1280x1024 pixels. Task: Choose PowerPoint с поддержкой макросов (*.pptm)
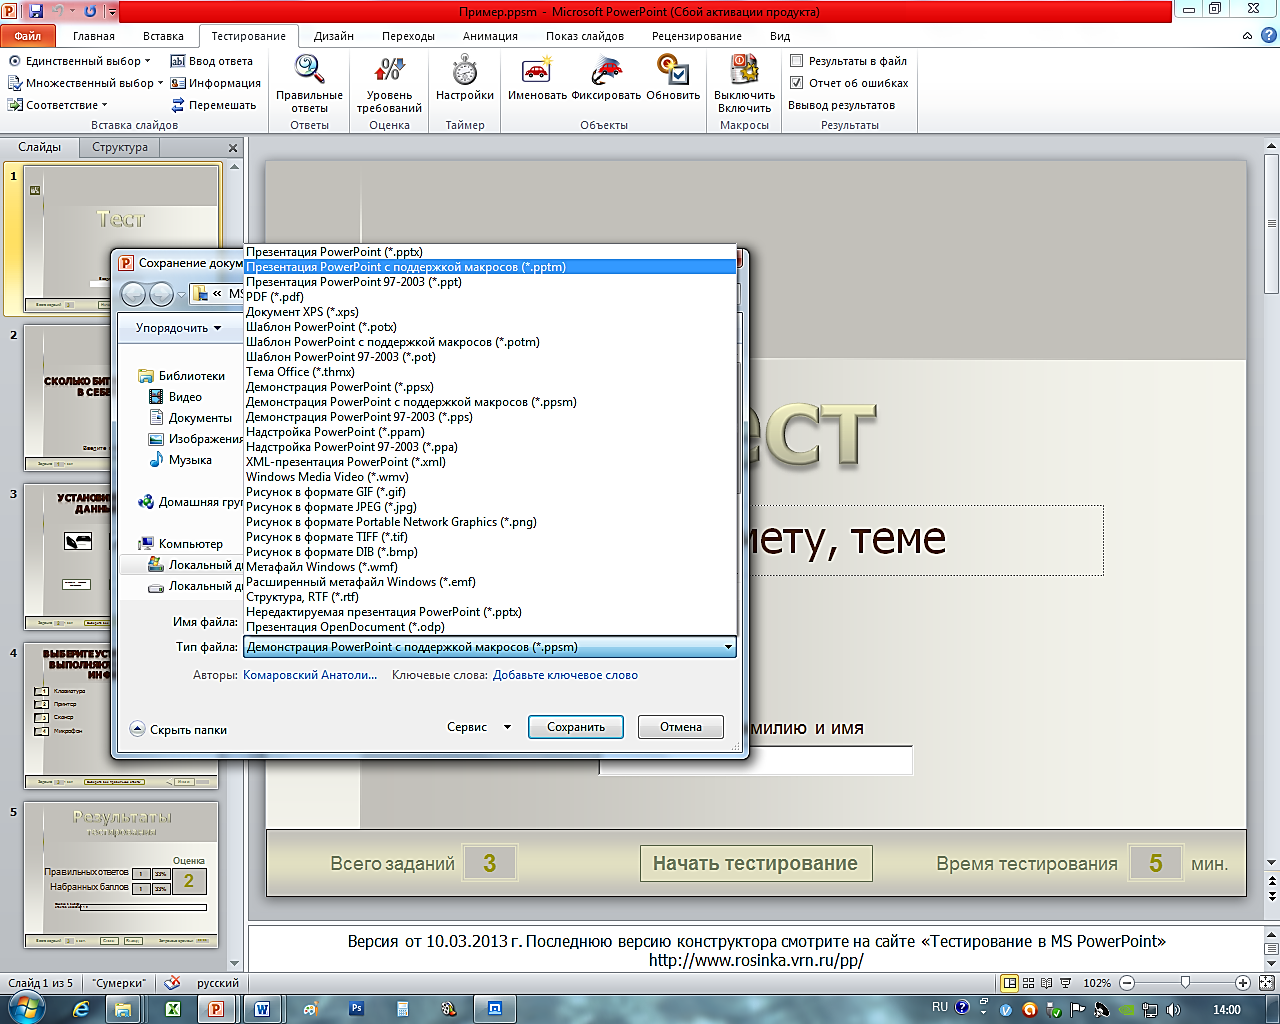click(490, 267)
